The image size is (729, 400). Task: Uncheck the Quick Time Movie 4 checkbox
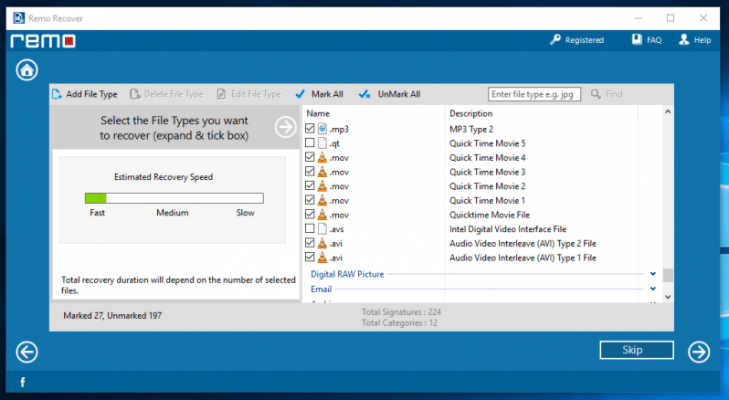pyautogui.click(x=310, y=157)
